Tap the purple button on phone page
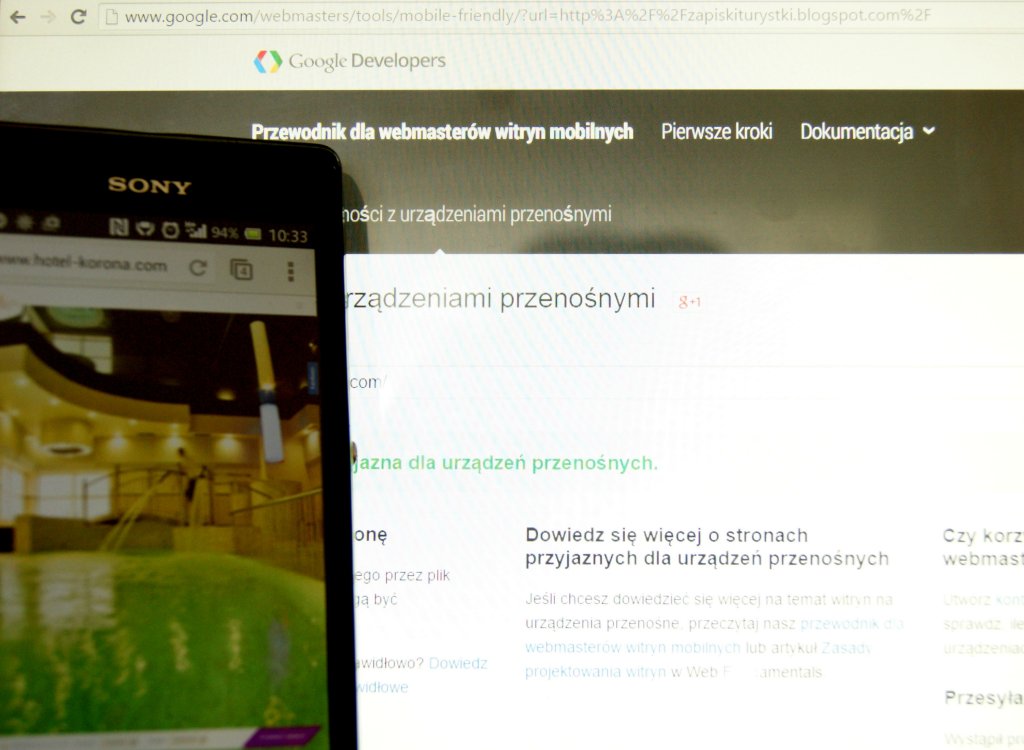The height and width of the screenshot is (750, 1024). tap(283, 735)
